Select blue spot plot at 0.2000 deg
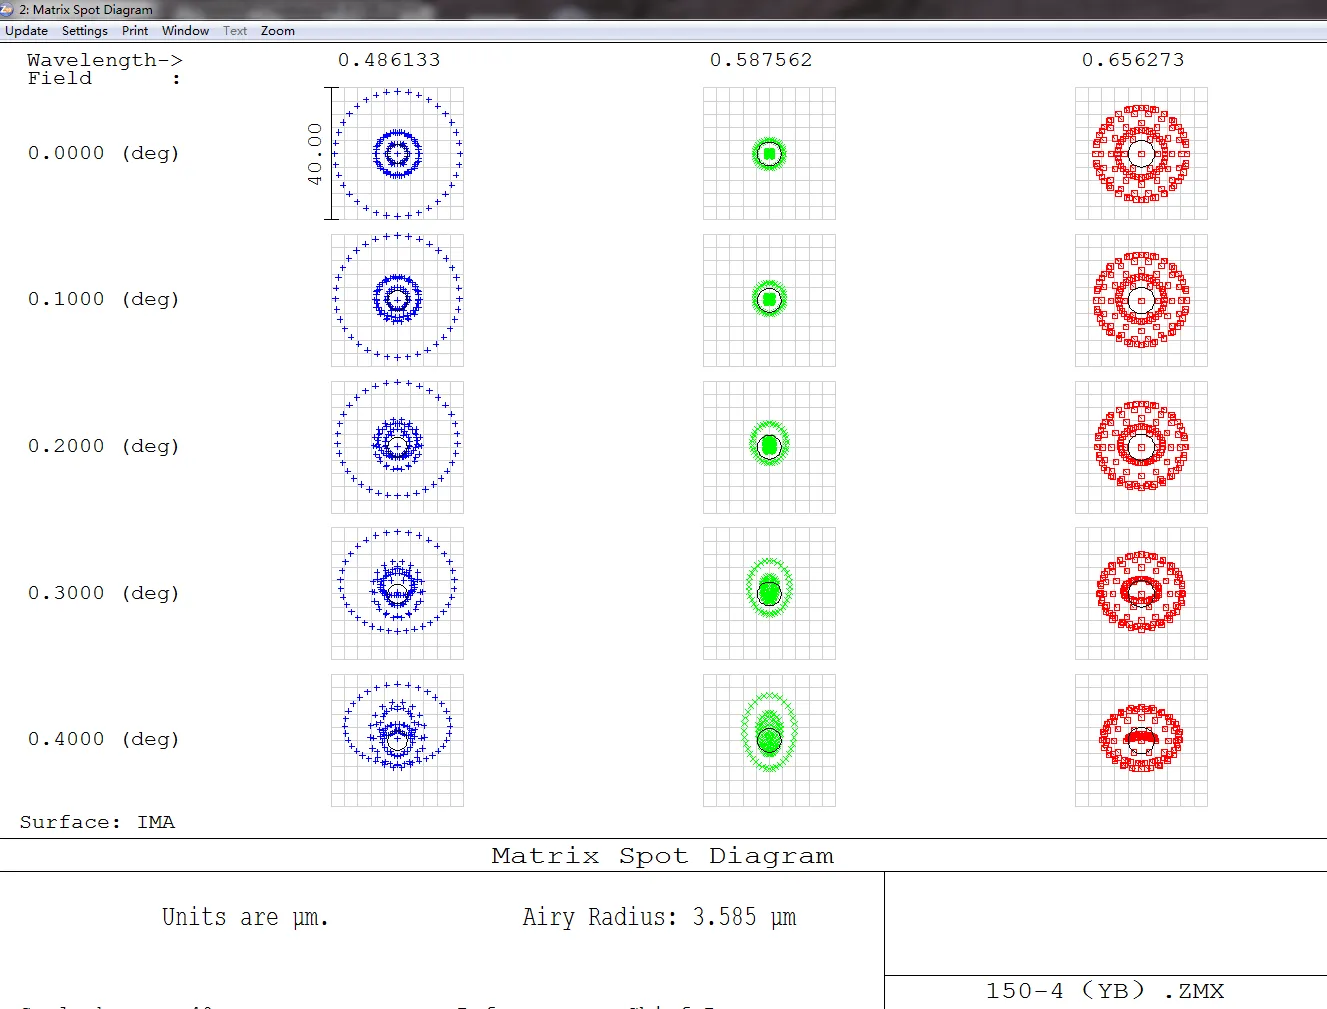Image resolution: width=1327 pixels, height=1009 pixels. point(397,447)
